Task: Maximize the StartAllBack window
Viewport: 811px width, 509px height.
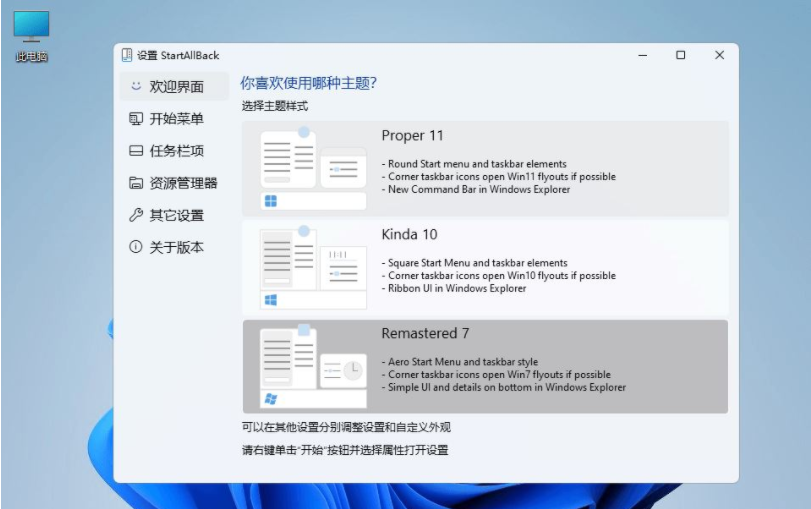Action: tap(681, 55)
